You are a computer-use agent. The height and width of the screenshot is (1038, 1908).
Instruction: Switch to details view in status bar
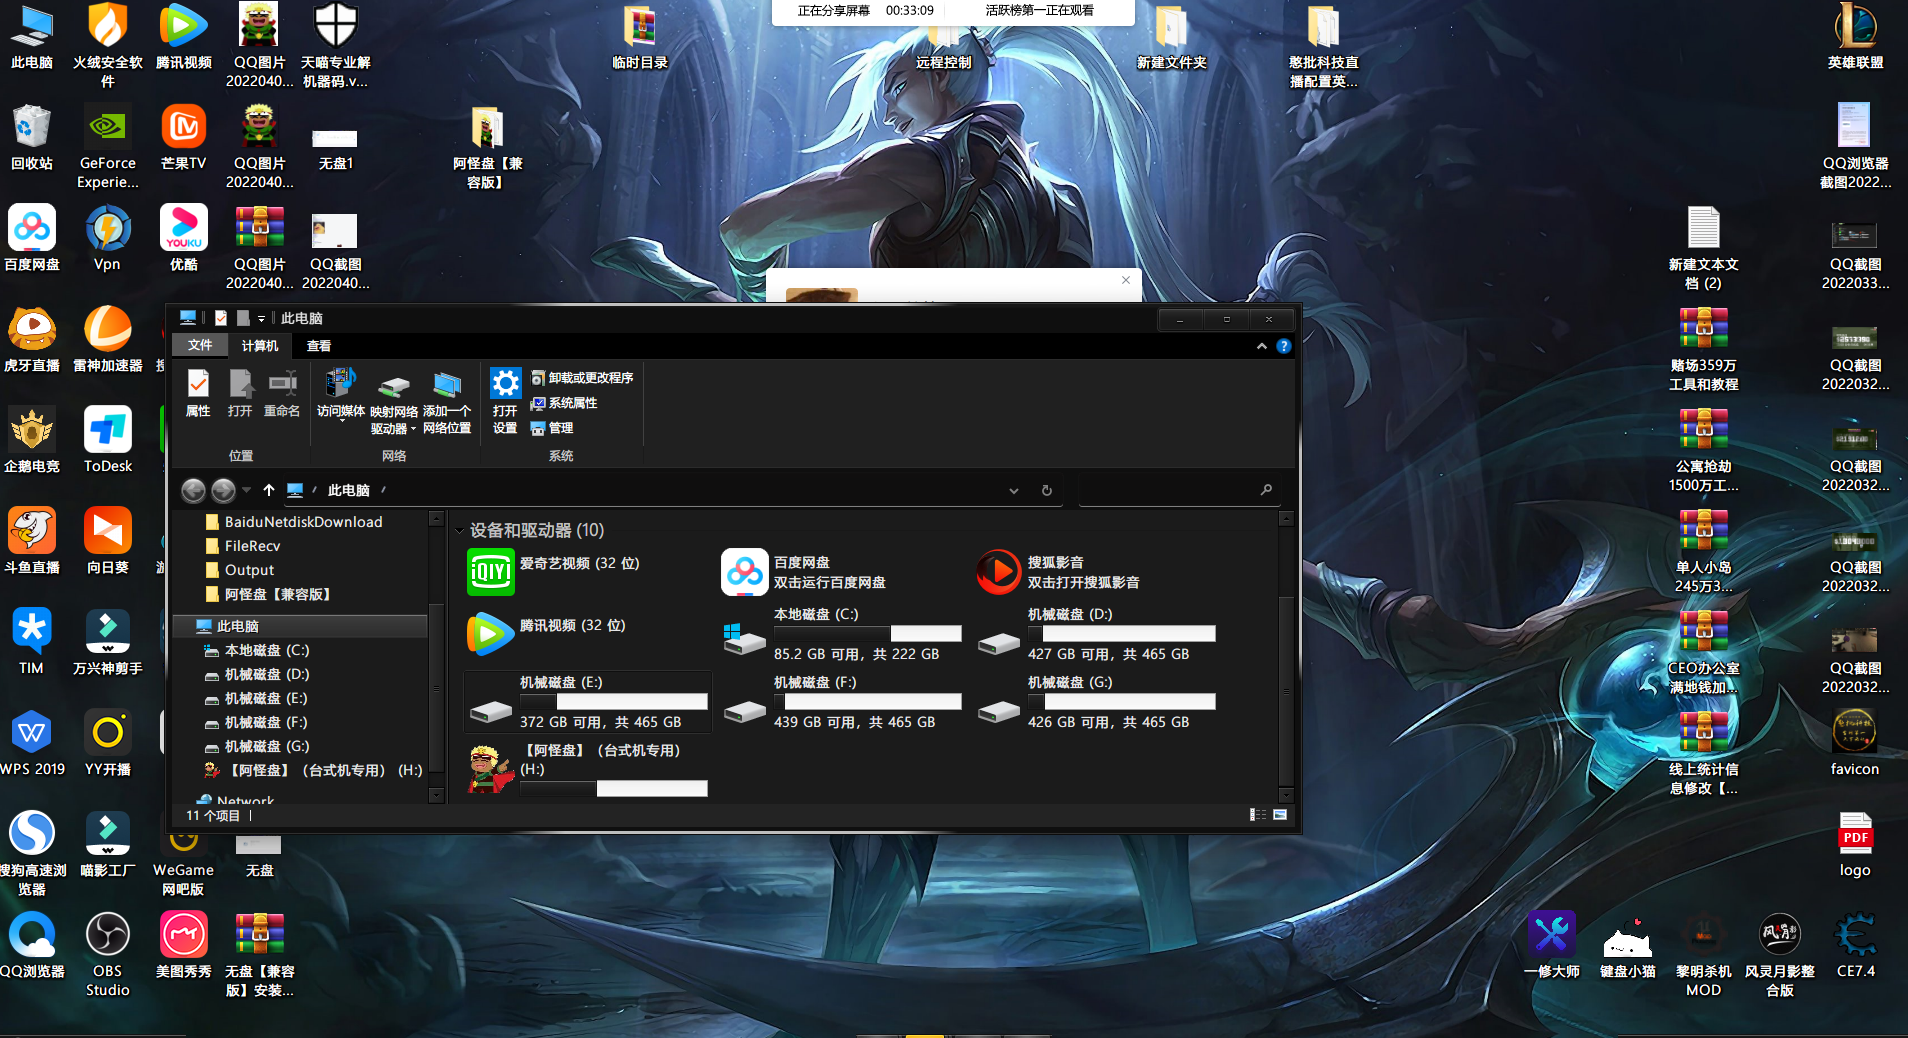[x=1257, y=815]
